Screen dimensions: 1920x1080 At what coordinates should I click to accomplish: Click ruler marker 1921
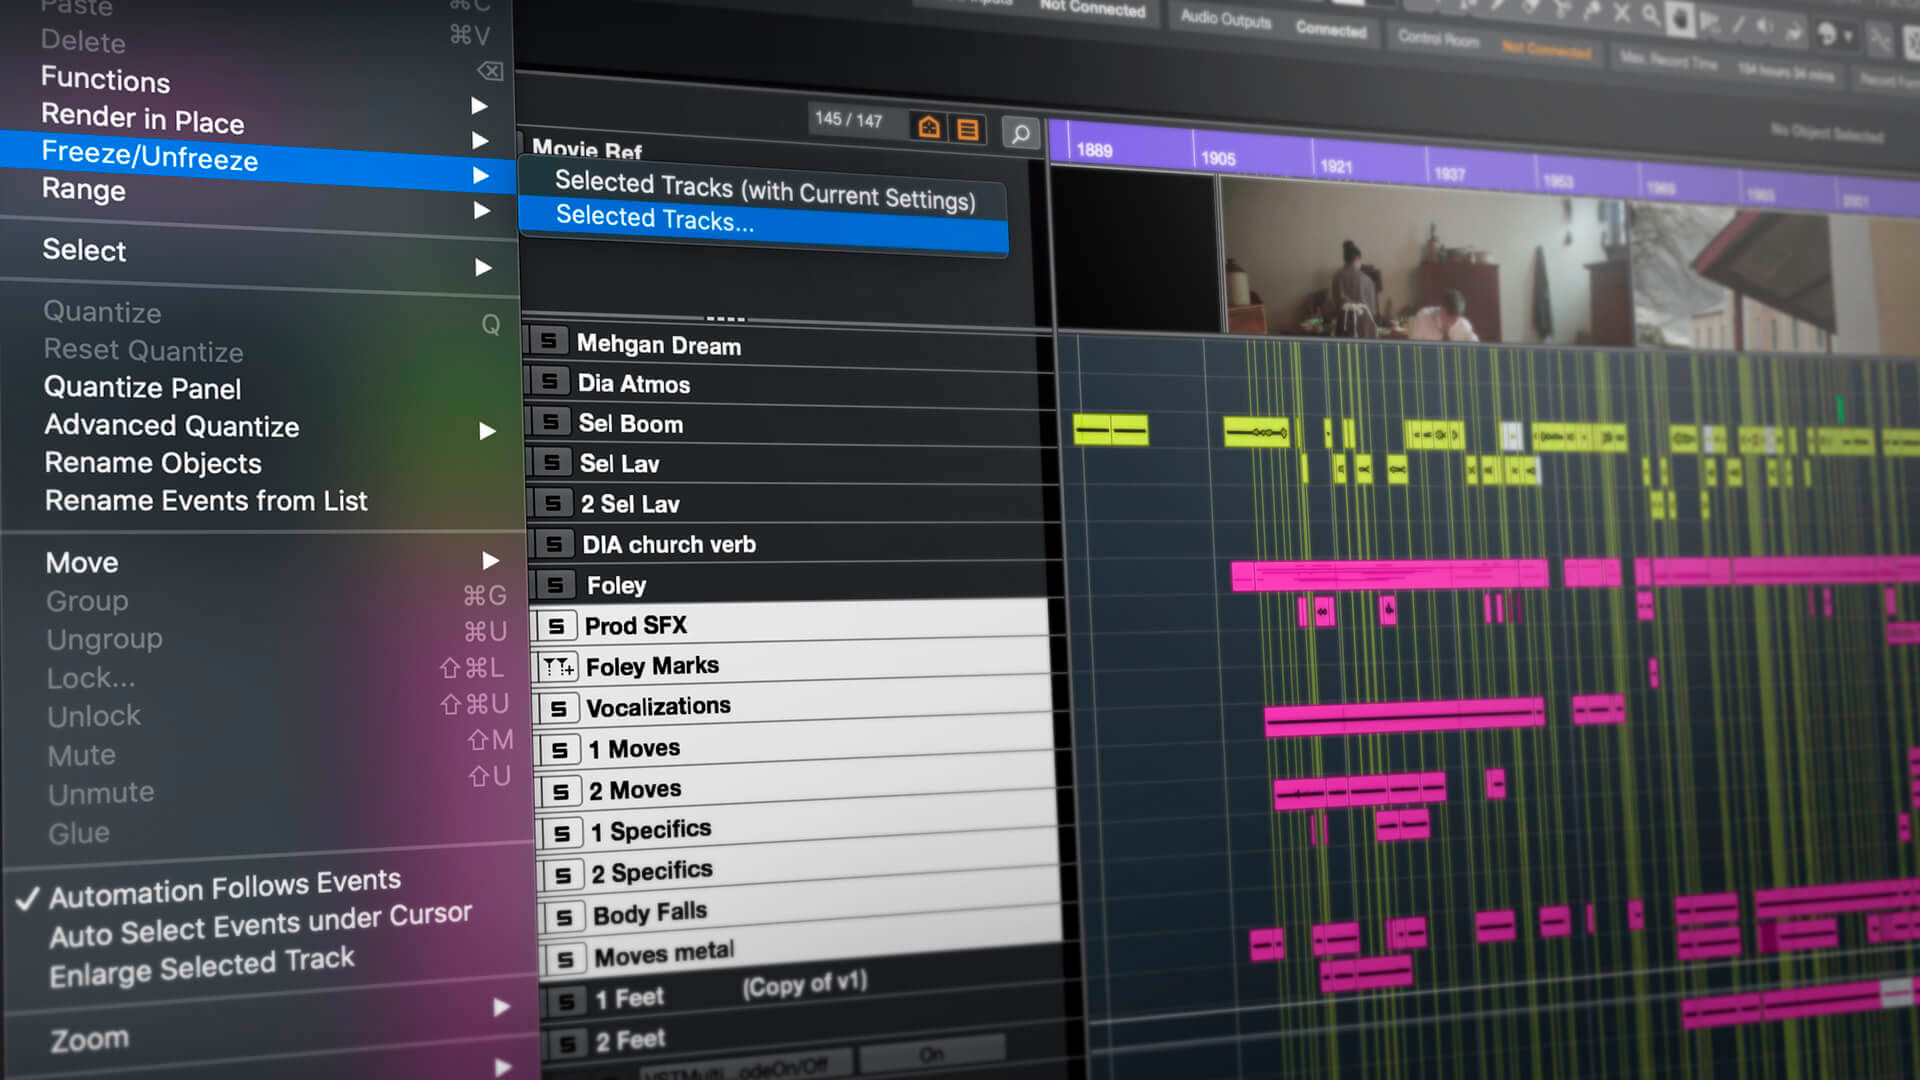[x=1336, y=166]
